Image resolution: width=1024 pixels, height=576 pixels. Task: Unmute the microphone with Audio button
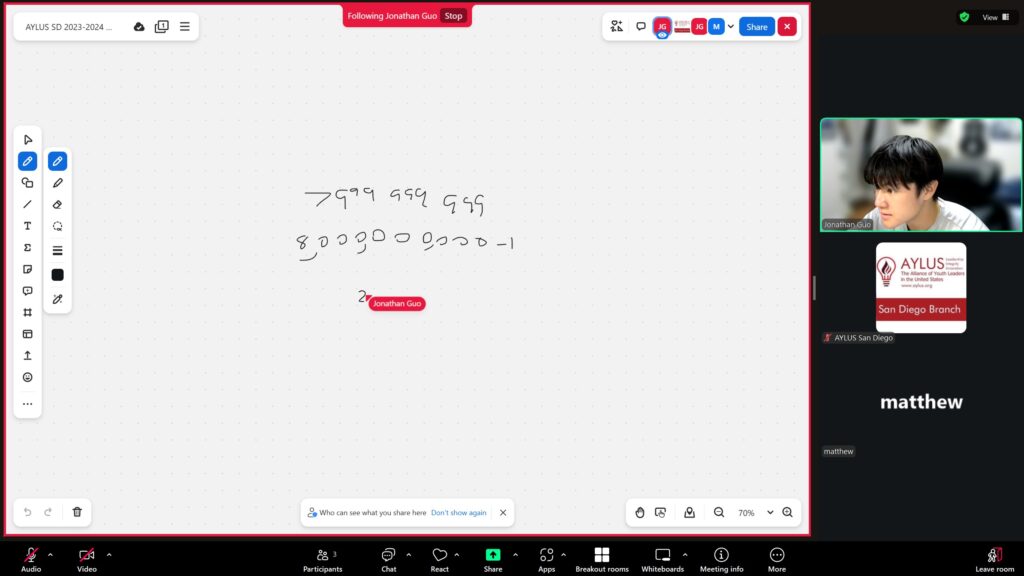click(31, 558)
